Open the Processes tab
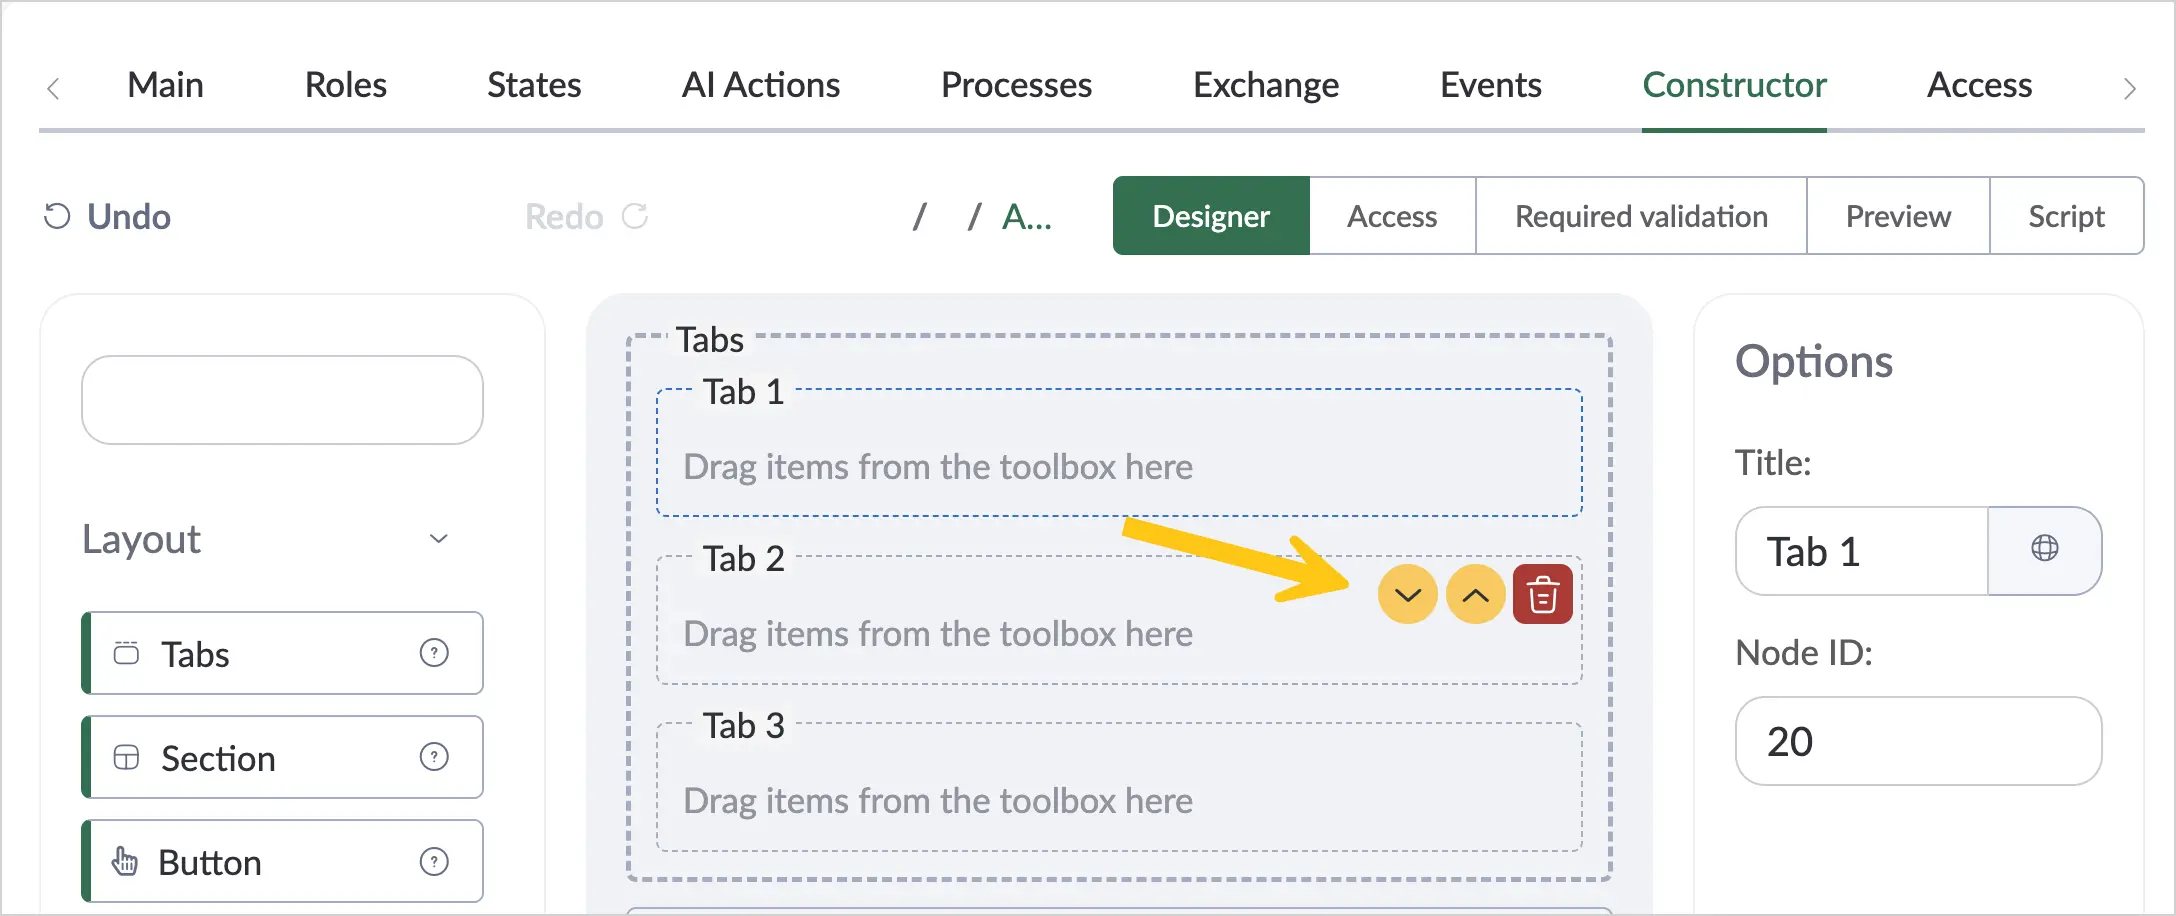The image size is (2176, 916). tap(1016, 85)
